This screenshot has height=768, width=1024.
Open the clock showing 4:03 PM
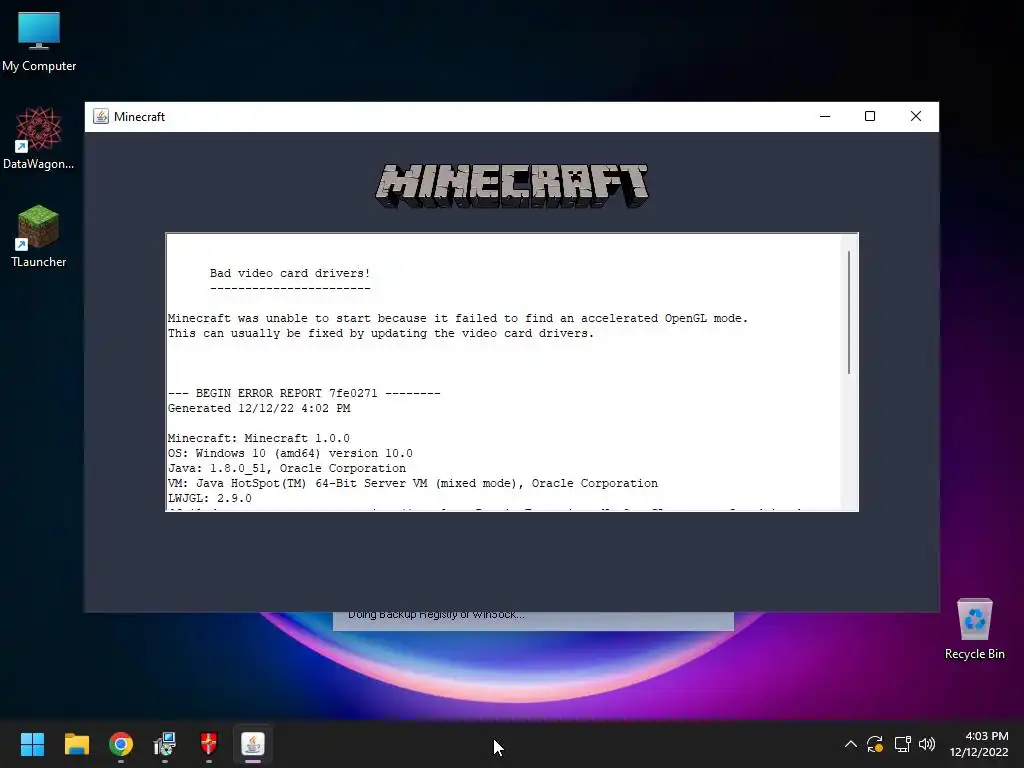[x=979, y=744]
